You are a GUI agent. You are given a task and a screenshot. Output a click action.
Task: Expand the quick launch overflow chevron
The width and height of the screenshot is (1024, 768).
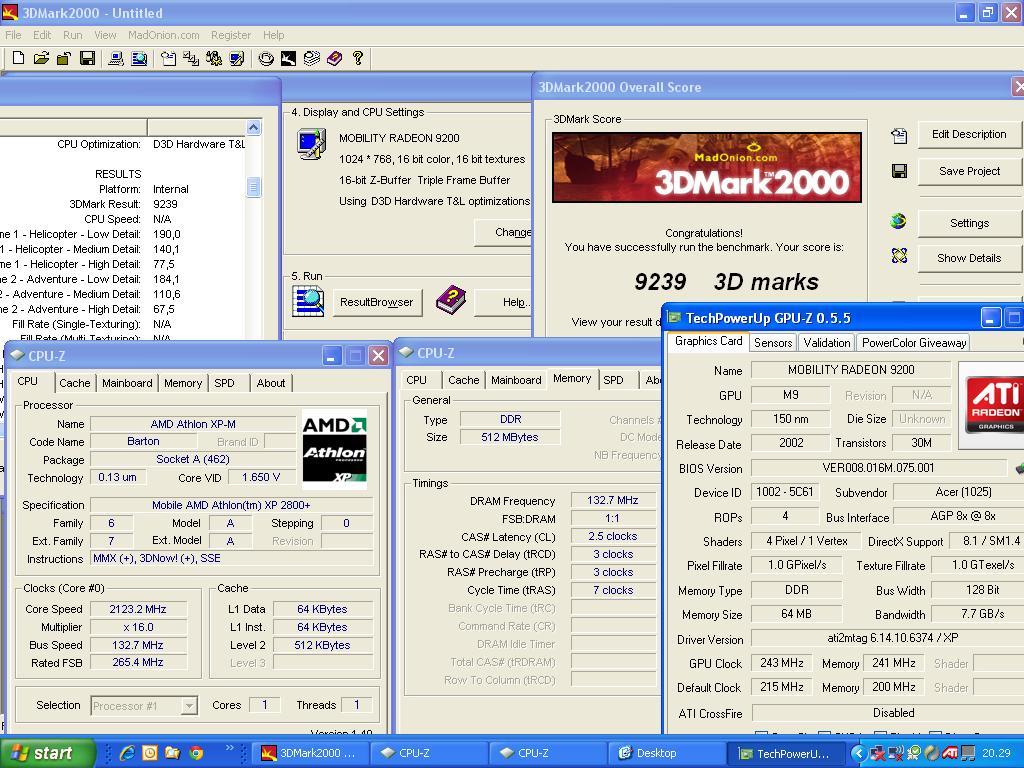229,748
